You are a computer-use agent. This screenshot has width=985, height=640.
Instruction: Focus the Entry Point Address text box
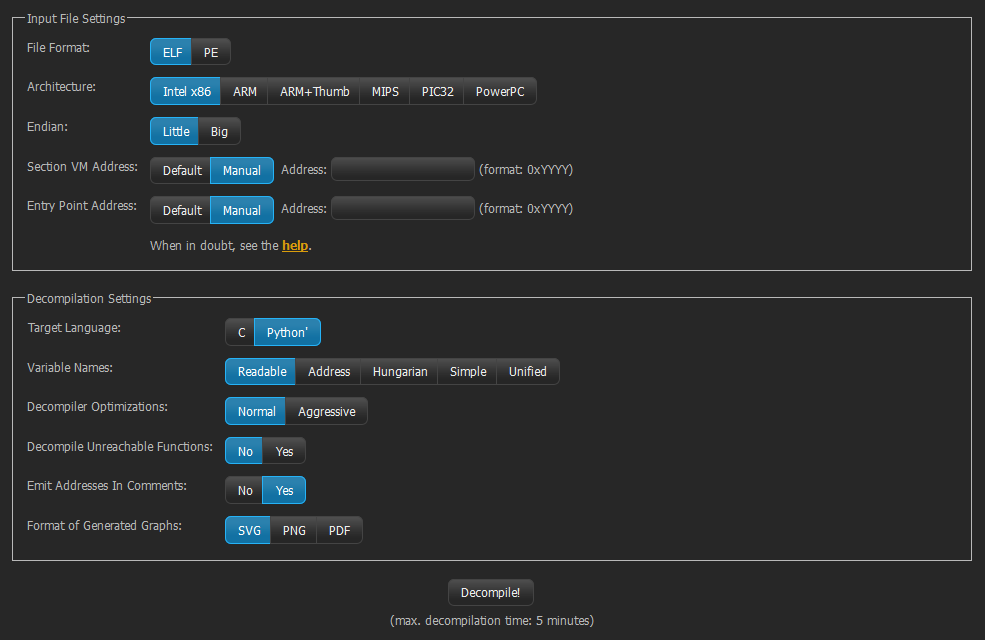[402, 210]
